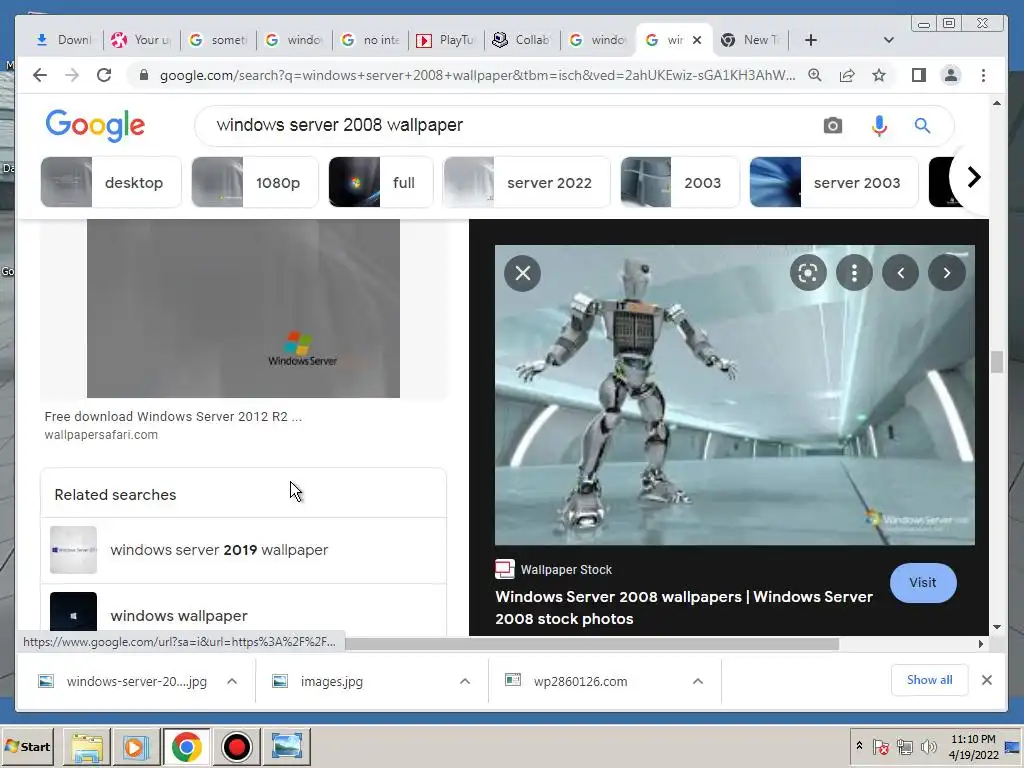
Task: Click the horizontal scrollbar at the page bottom
Action: click(x=592, y=644)
